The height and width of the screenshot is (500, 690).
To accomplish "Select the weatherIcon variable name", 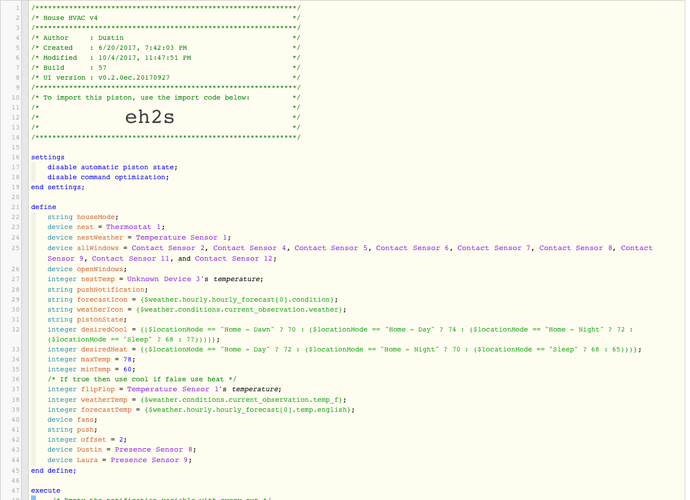I will pos(100,310).
